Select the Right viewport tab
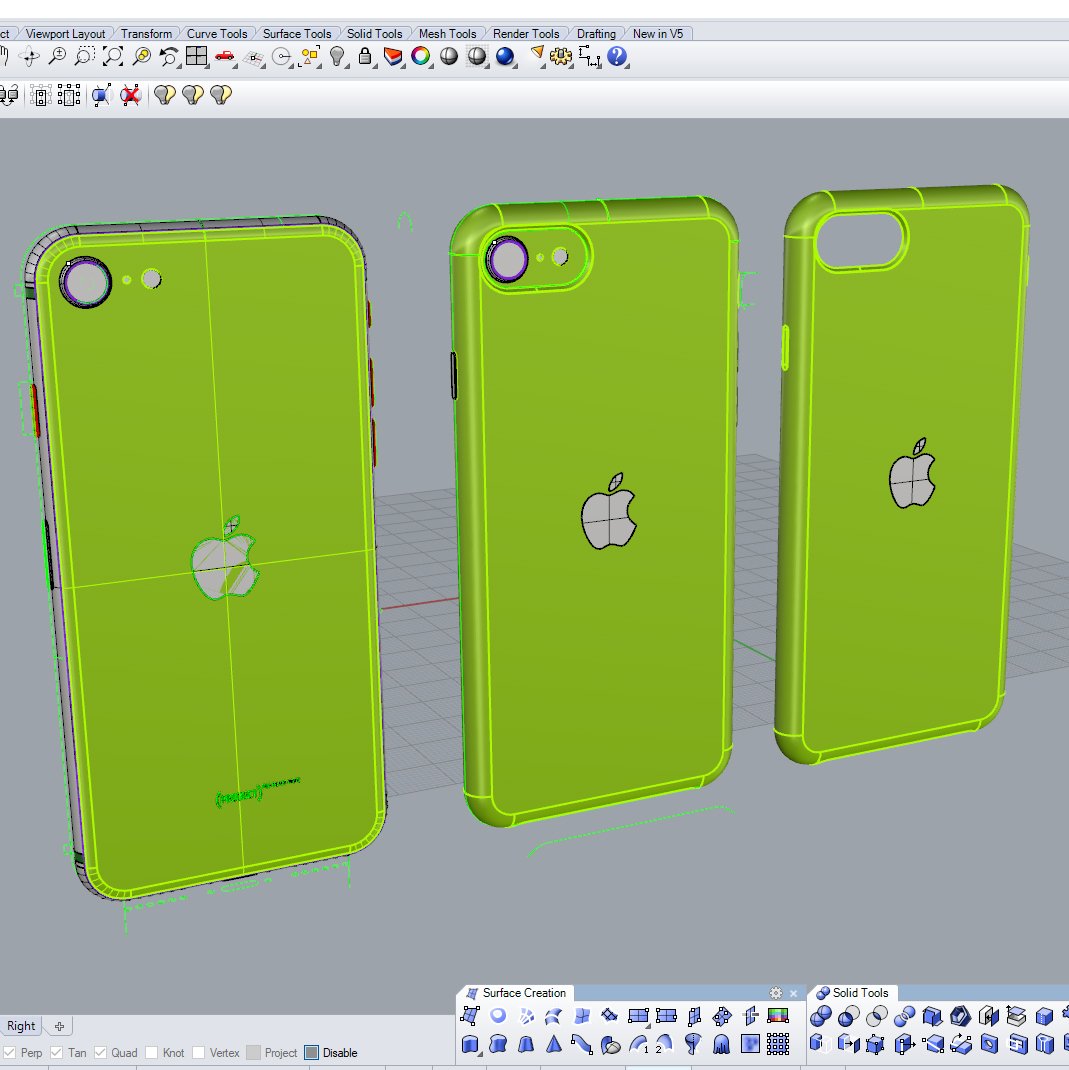 21,1026
